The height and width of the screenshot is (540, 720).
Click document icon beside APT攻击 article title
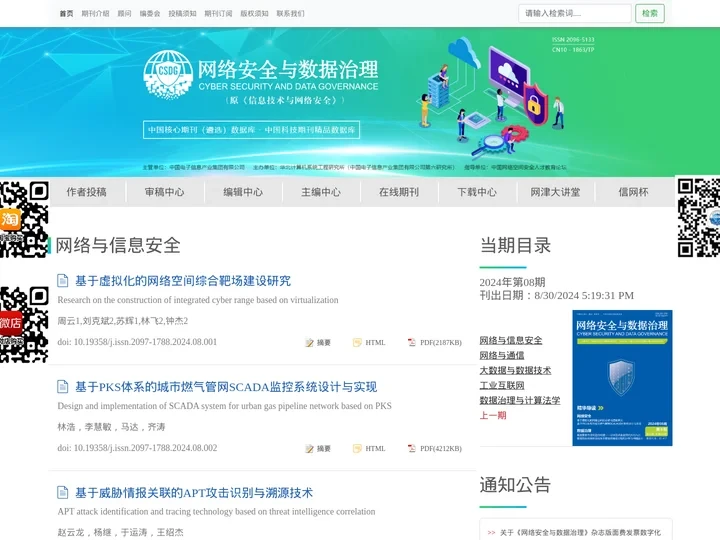coord(63,493)
